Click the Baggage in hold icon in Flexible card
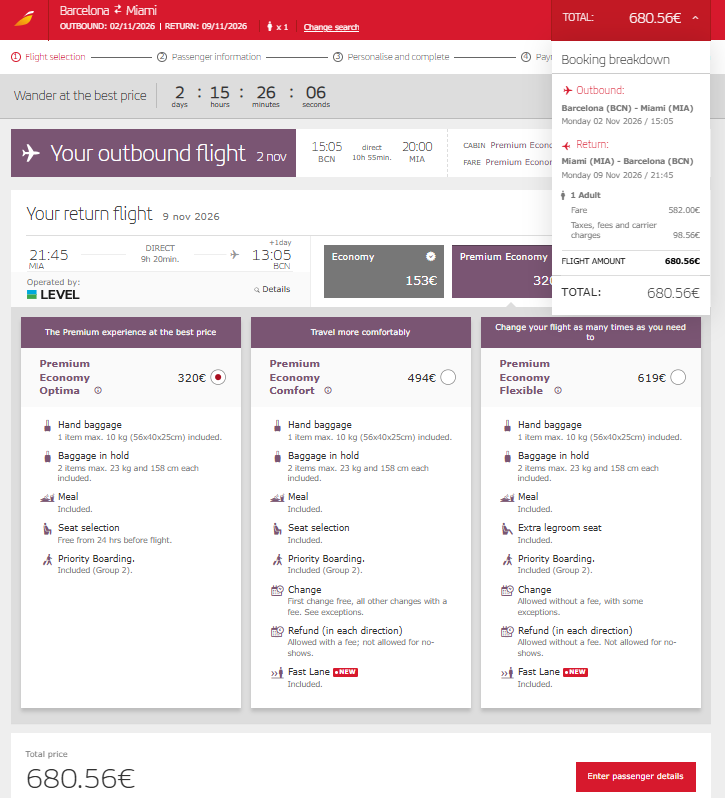Image resolution: width=725 pixels, height=798 pixels. pos(507,457)
